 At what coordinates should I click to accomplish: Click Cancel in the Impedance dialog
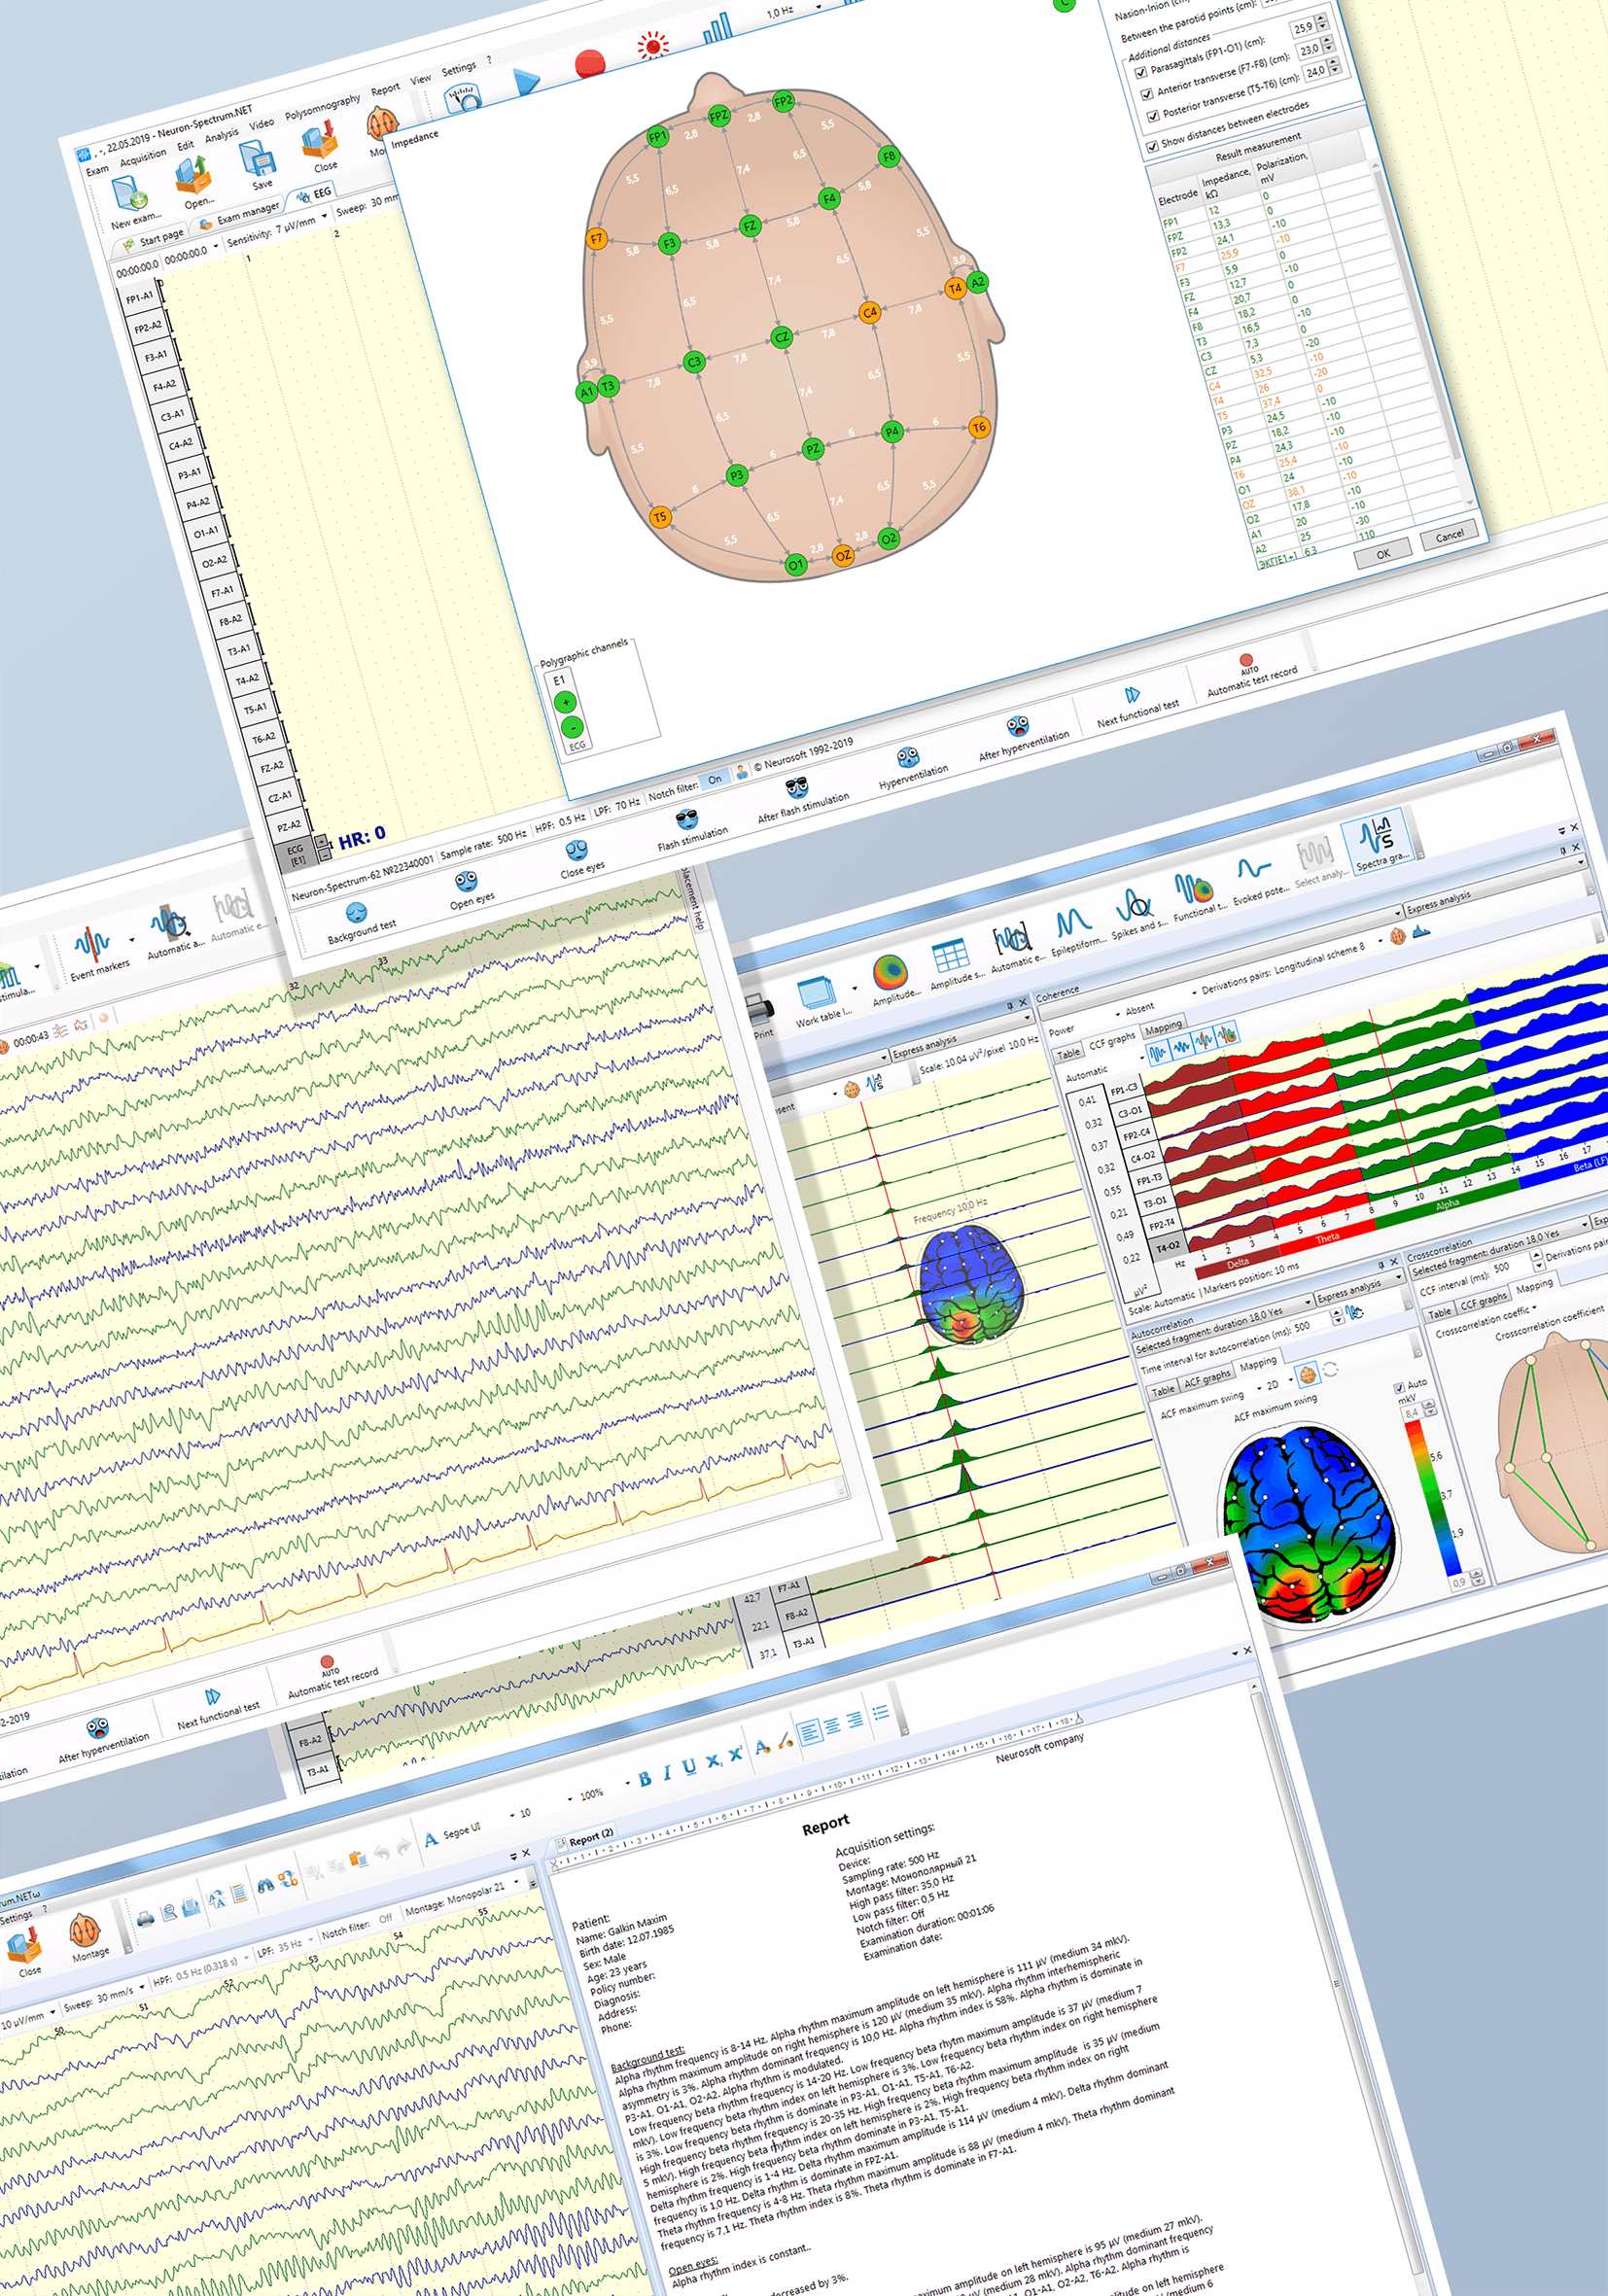click(x=1449, y=535)
